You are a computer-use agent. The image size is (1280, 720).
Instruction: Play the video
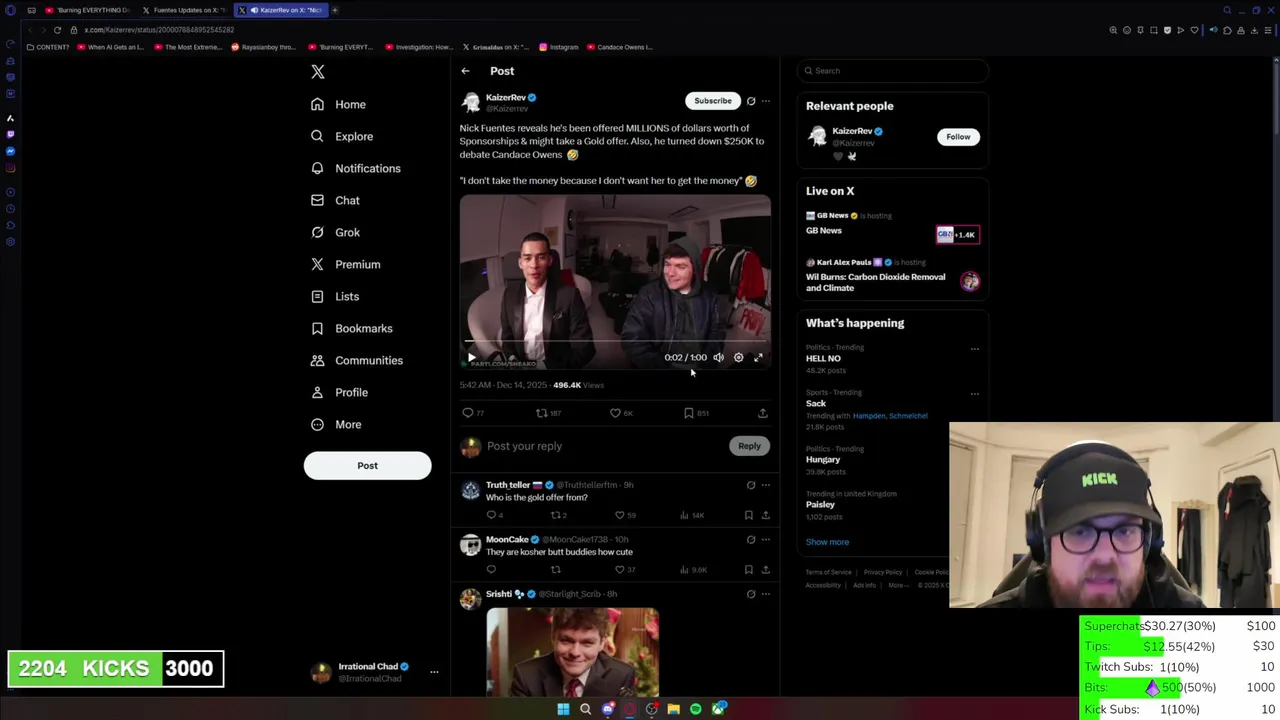coord(472,357)
